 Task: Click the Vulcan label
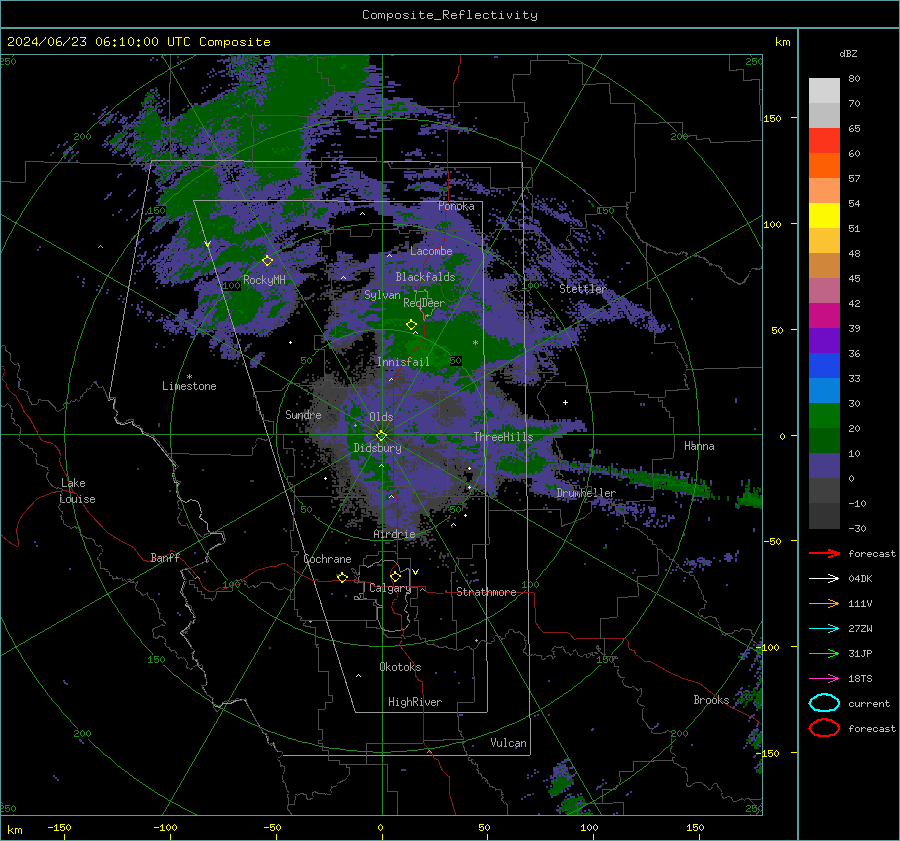click(x=508, y=743)
